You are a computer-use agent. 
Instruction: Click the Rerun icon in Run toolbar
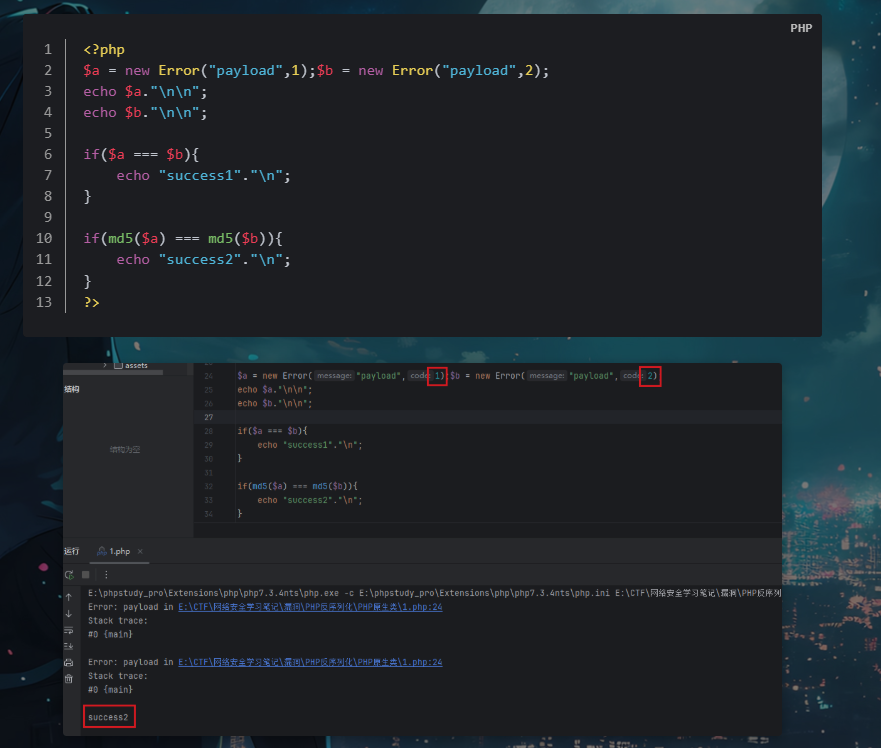point(69,575)
